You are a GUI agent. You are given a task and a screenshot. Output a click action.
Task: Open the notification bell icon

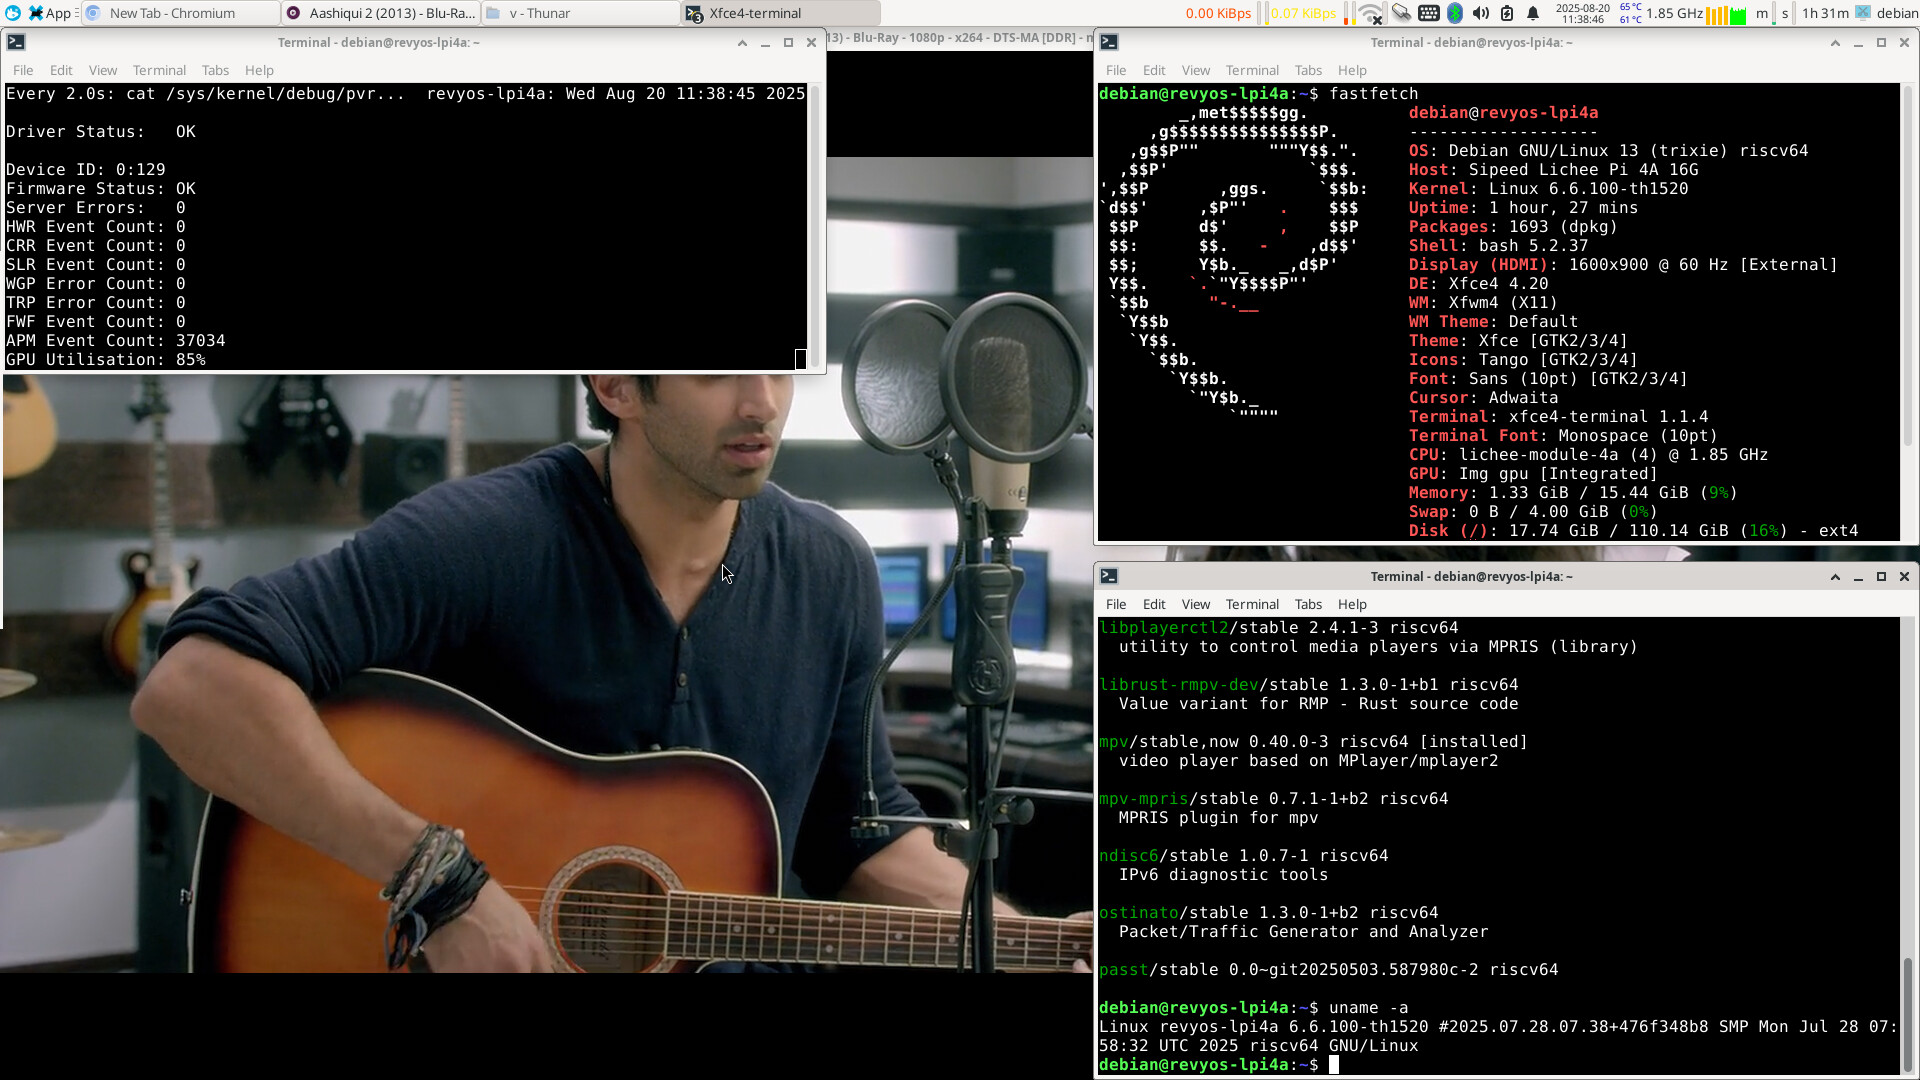(x=1533, y=13)
